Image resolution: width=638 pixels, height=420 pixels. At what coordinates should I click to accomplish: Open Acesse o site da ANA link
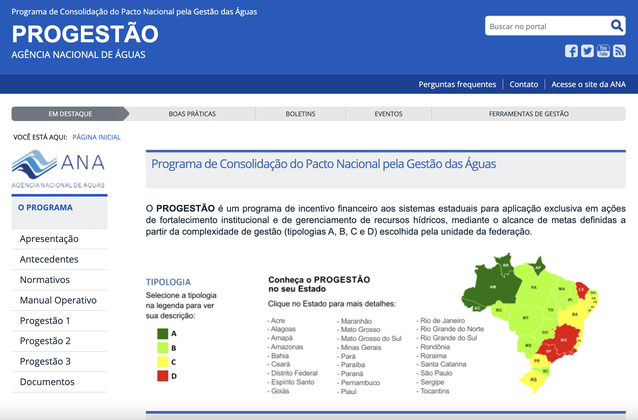589,84
